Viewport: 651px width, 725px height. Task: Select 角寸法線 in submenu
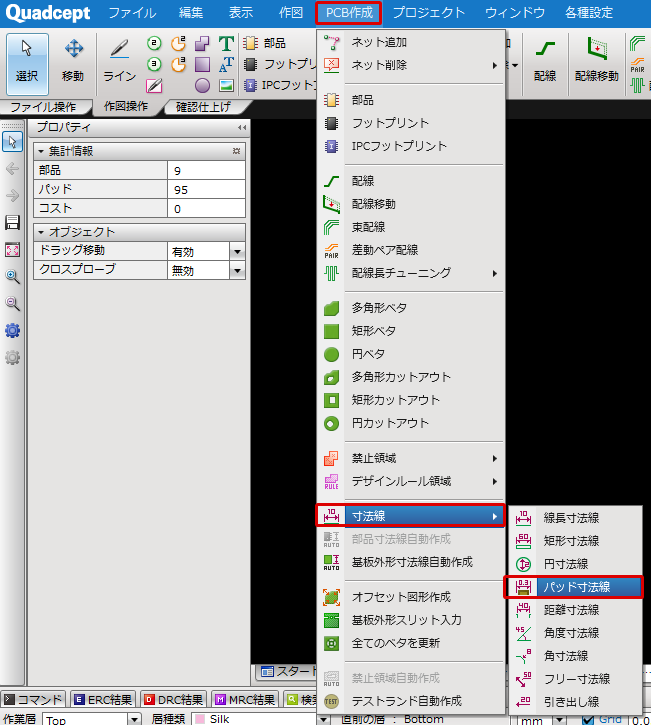click(x=576, y=656)
